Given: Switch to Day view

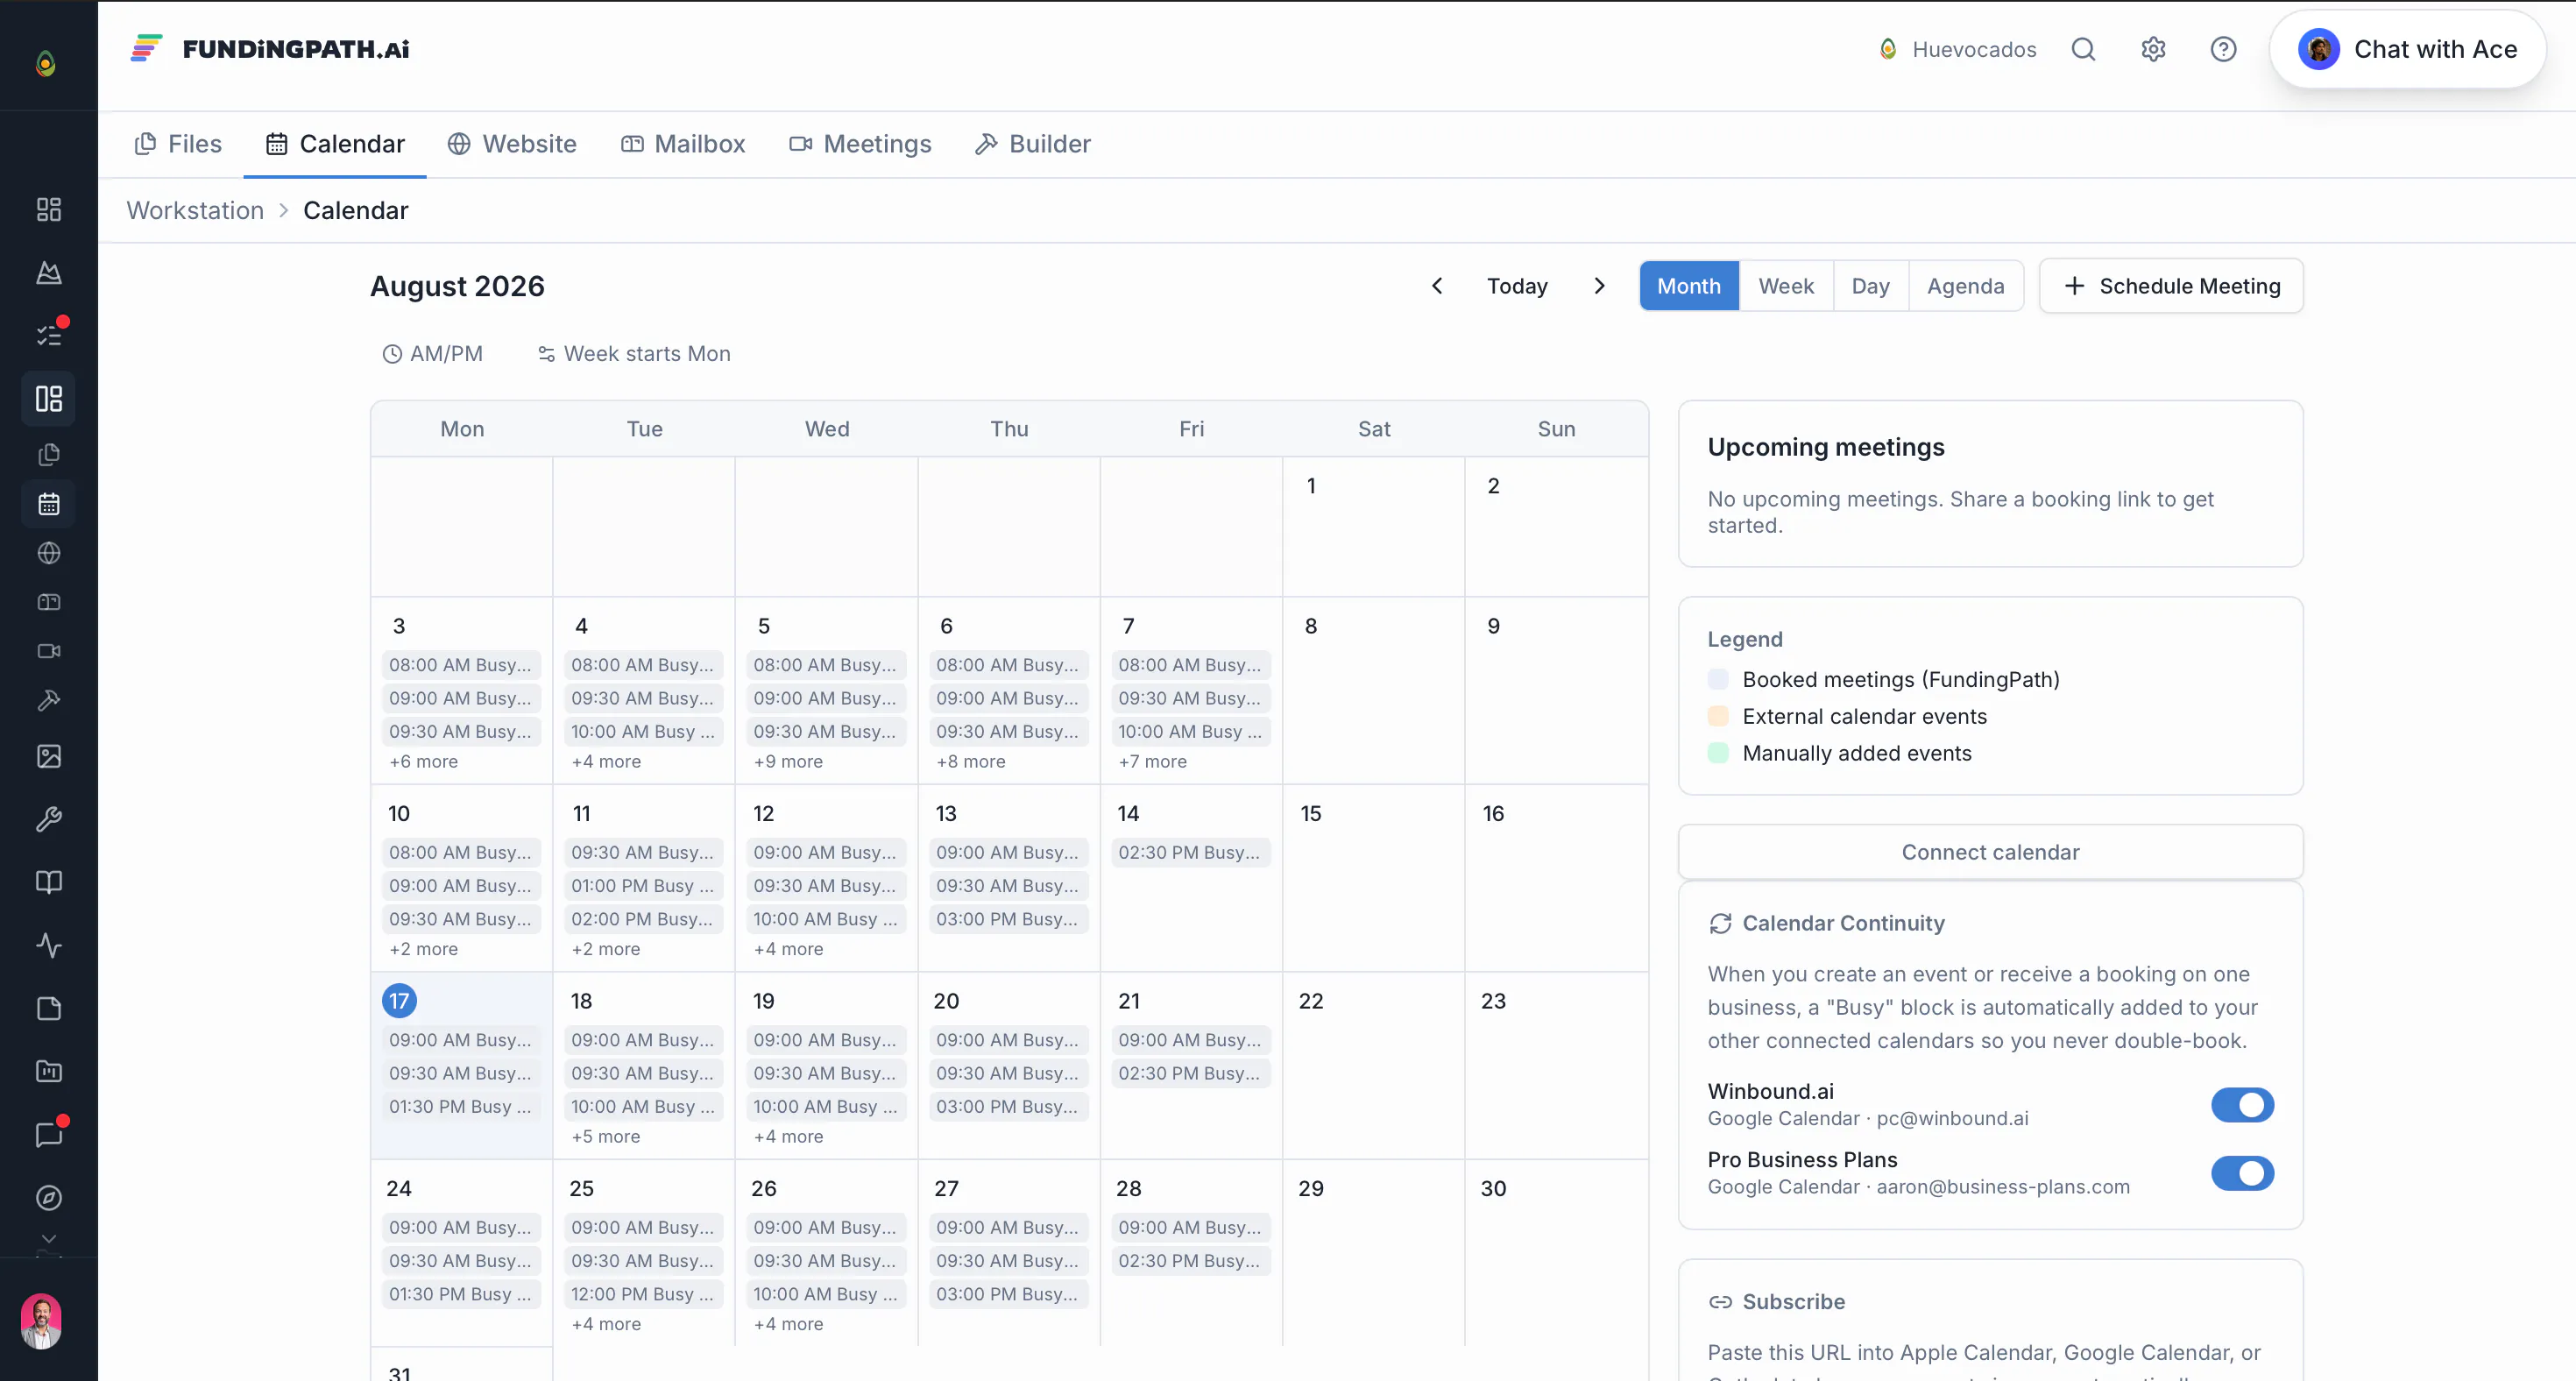Looking at the screenshot, I should click(1870, 286).
